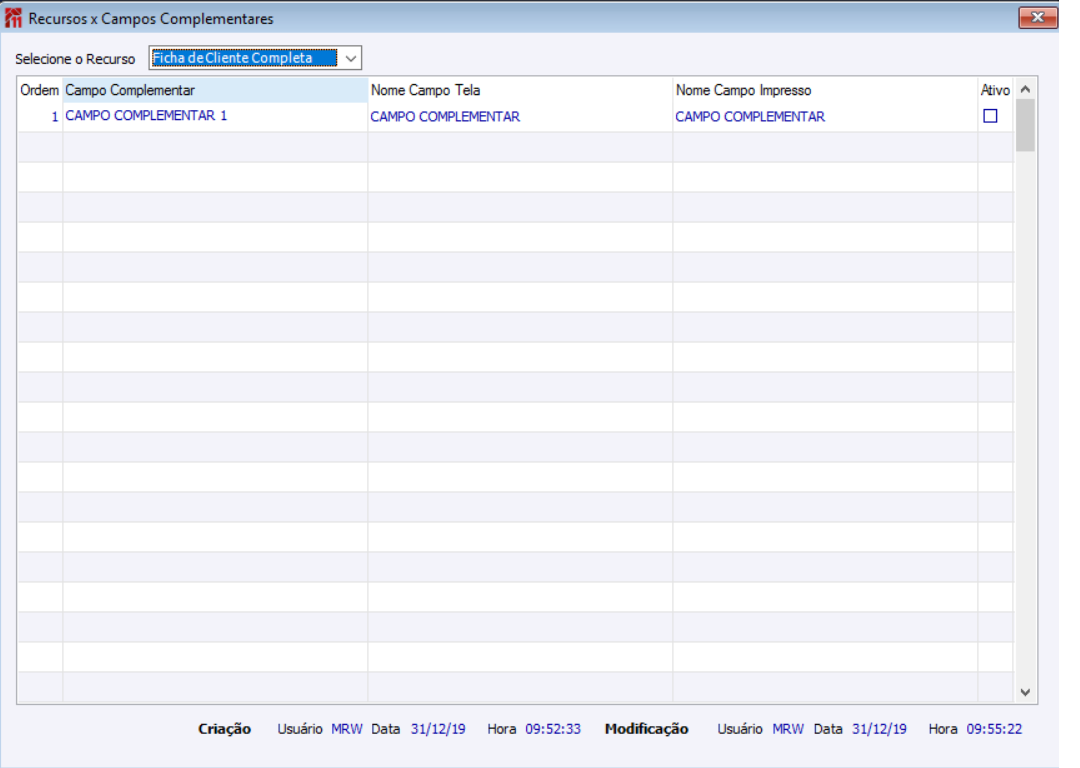Click the Criação date 31/12/19
This screenshot has width=1080, height=768.
[438, 729]
